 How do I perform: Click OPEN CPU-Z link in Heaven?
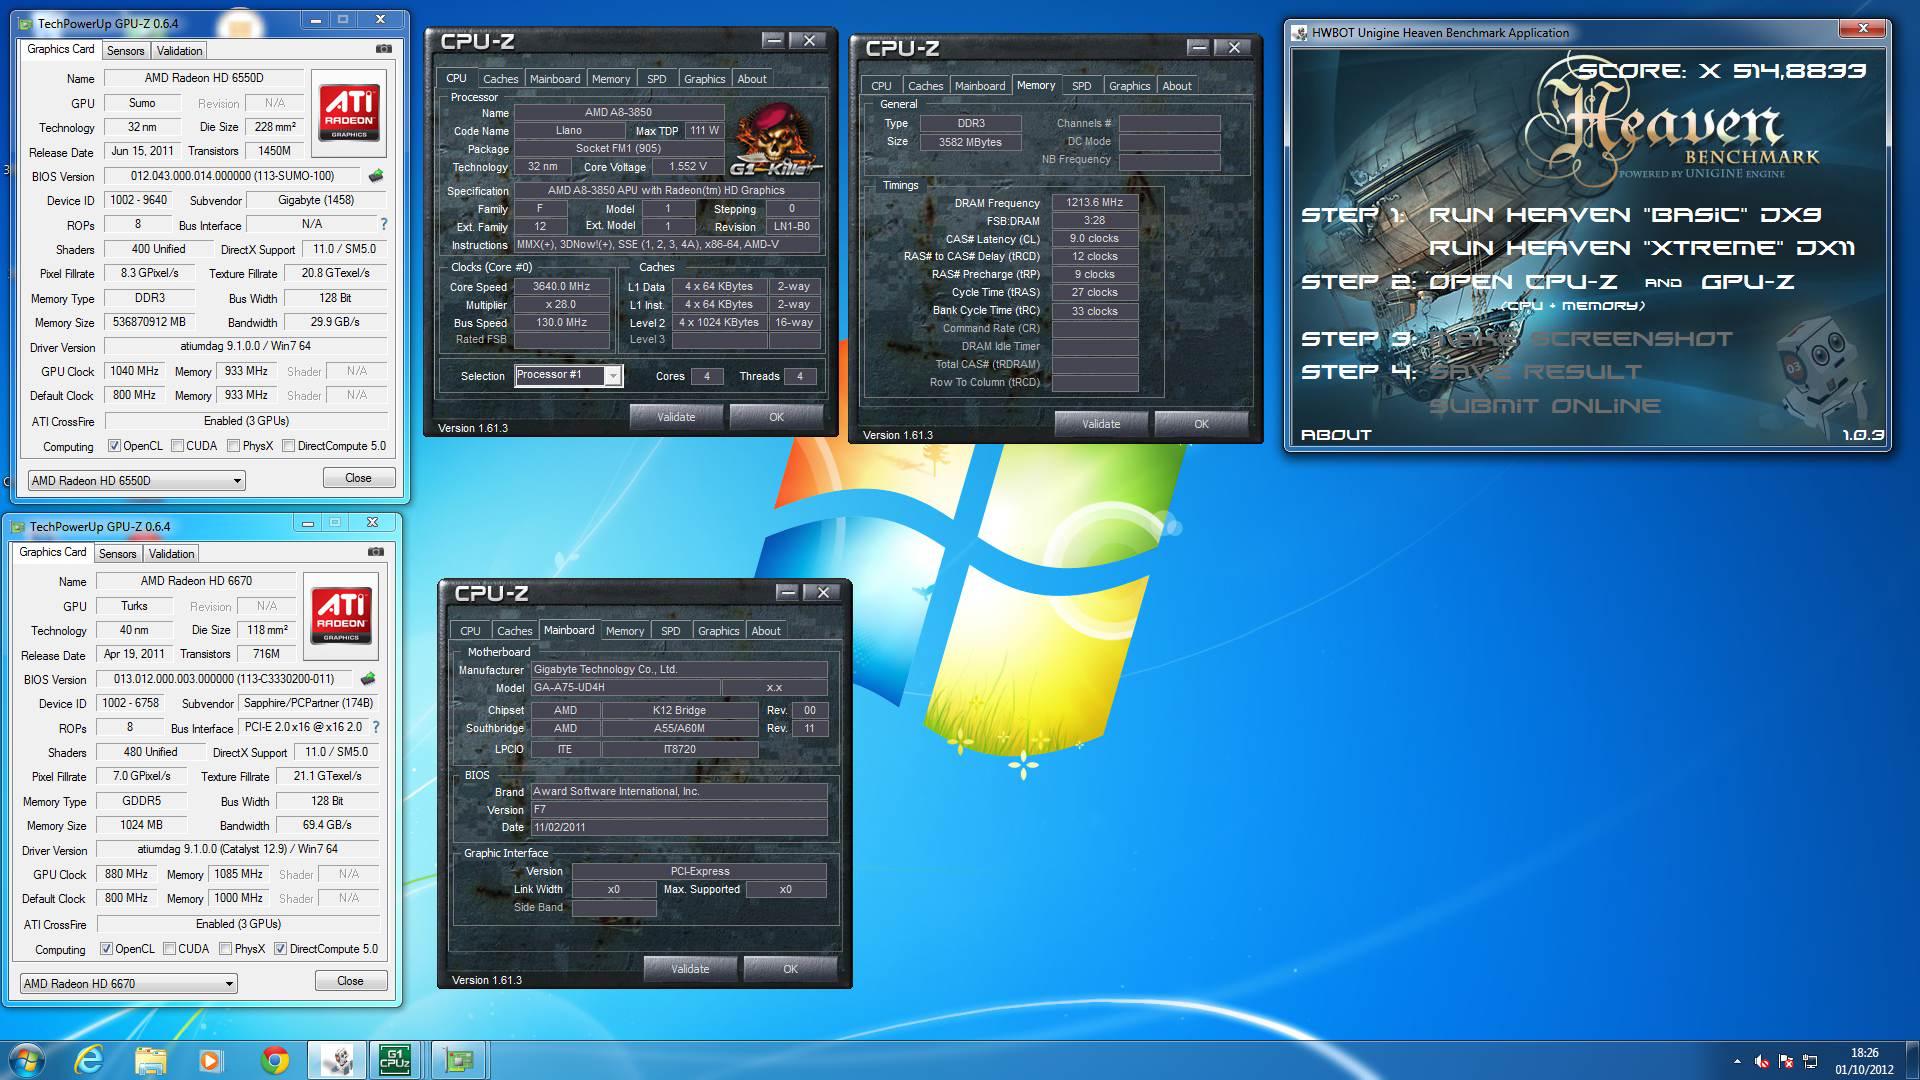pyautogui.click(x=1523, y=282)
